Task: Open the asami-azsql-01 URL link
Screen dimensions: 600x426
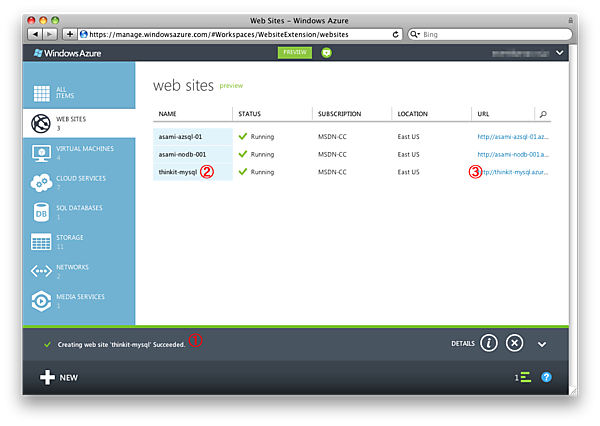Action: [x=513, y=137]
